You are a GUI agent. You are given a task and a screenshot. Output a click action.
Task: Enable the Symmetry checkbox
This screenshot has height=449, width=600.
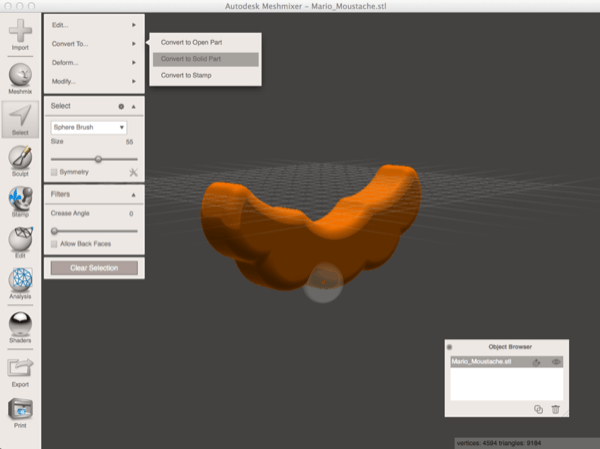click(54, 172)
